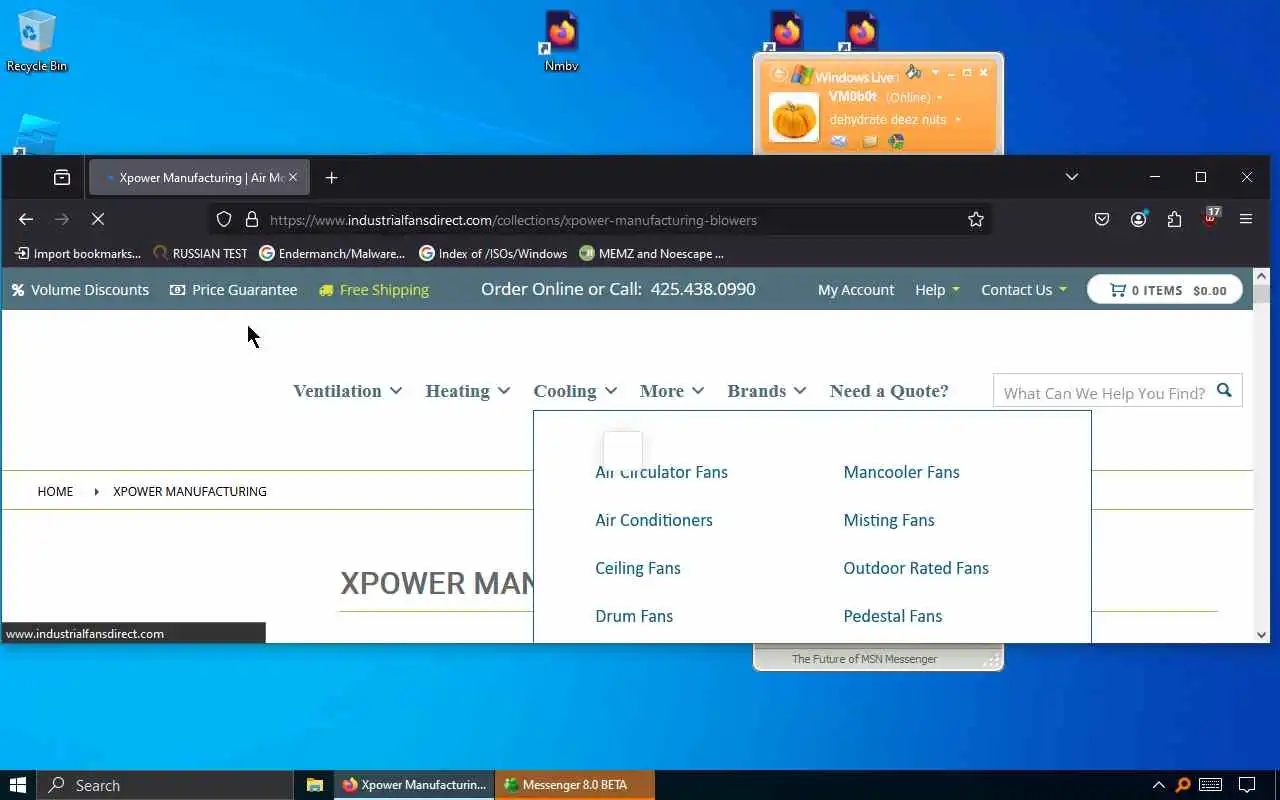Open the Contact Us dropdown

(1024, 290)
